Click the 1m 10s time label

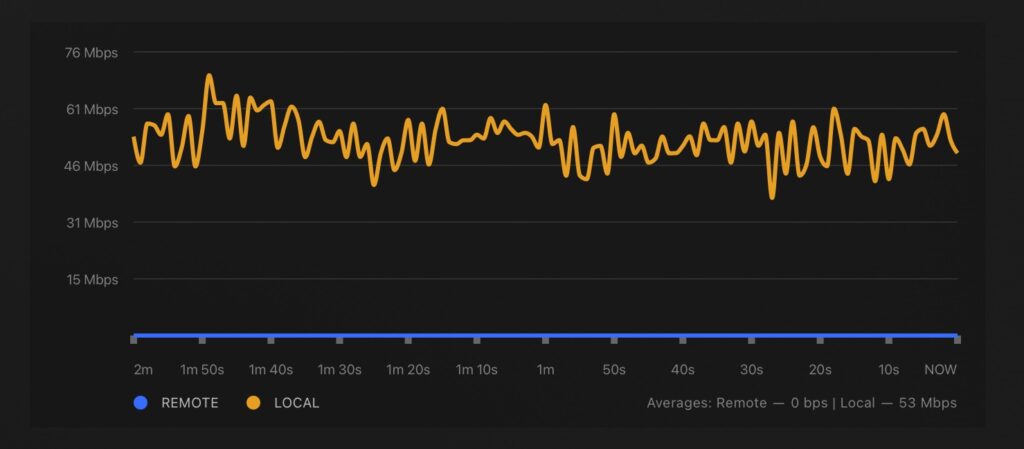[477, 369]
